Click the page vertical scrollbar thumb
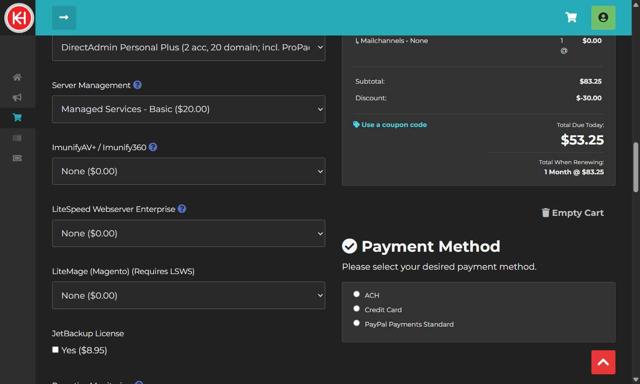Image resolution: width=640 pixels, height=384 pixels. coord(636,166)
